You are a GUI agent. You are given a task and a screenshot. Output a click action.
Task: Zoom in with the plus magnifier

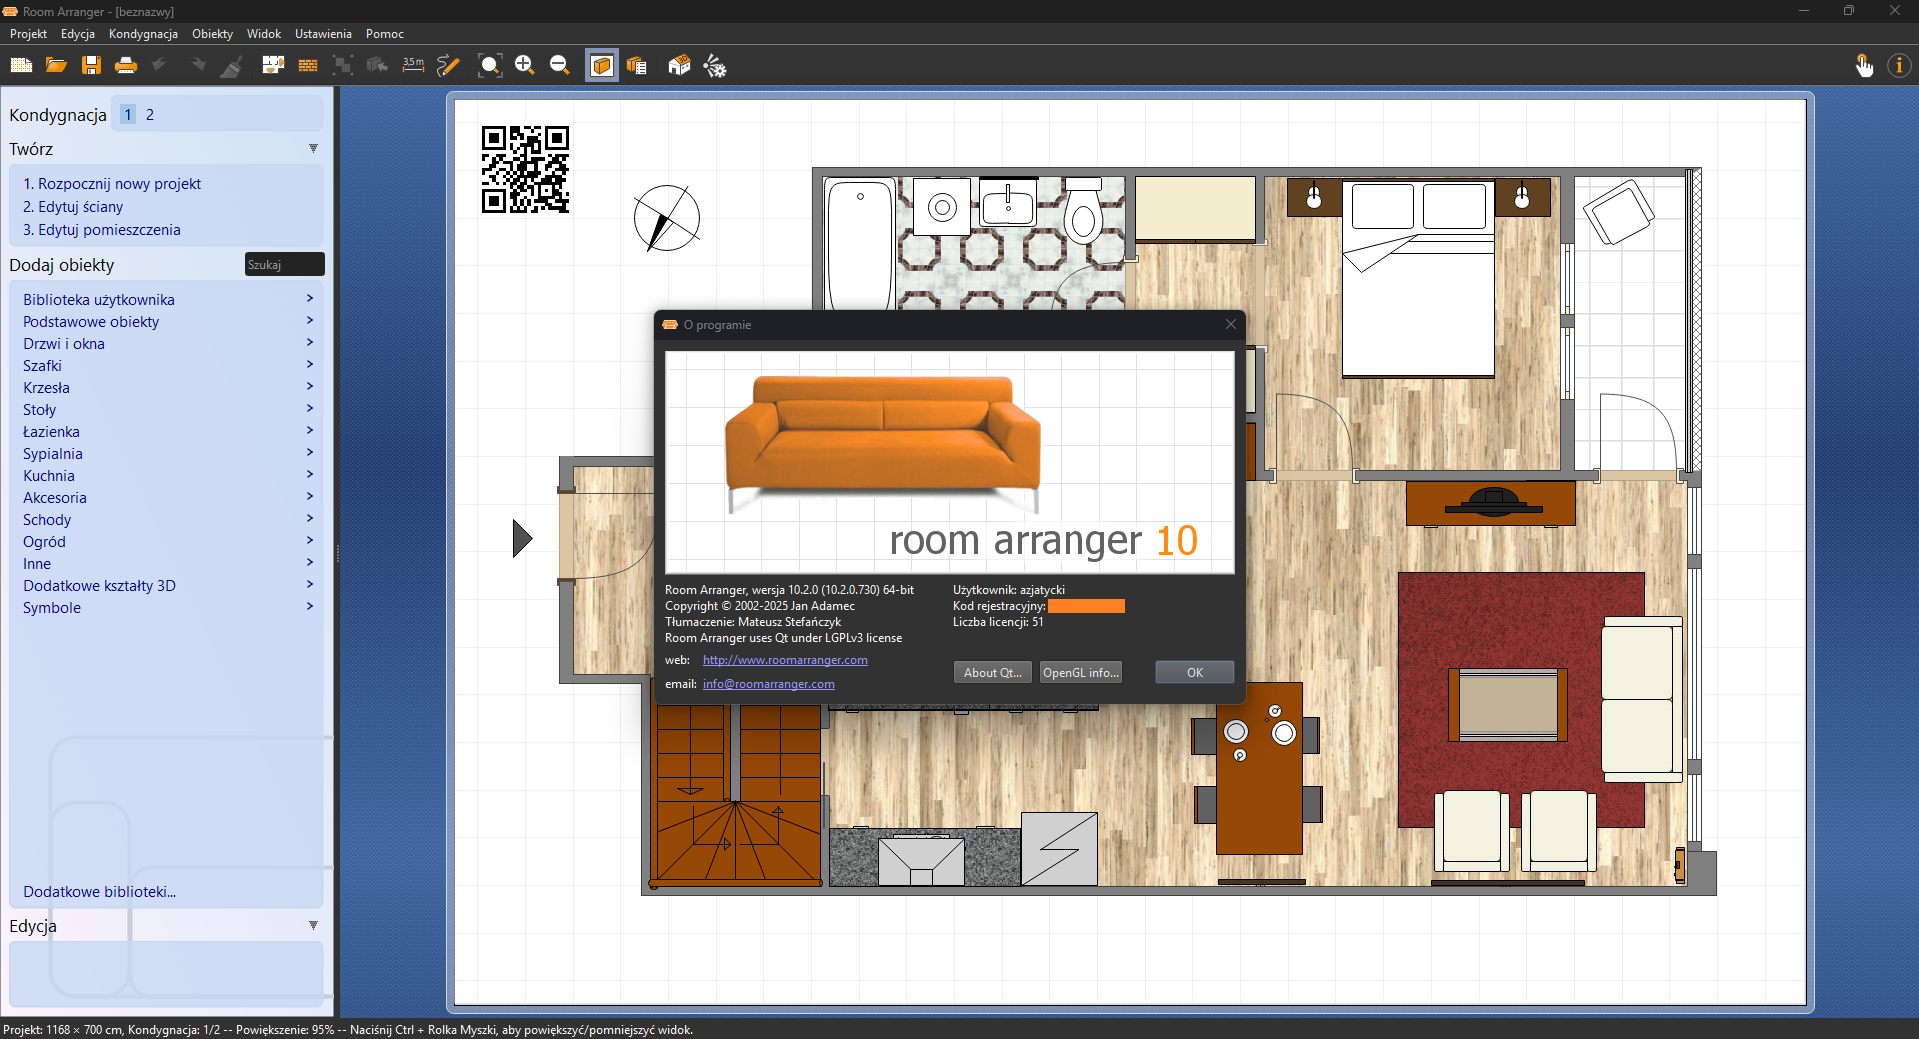pyautogui.click(x=525, y=66)
